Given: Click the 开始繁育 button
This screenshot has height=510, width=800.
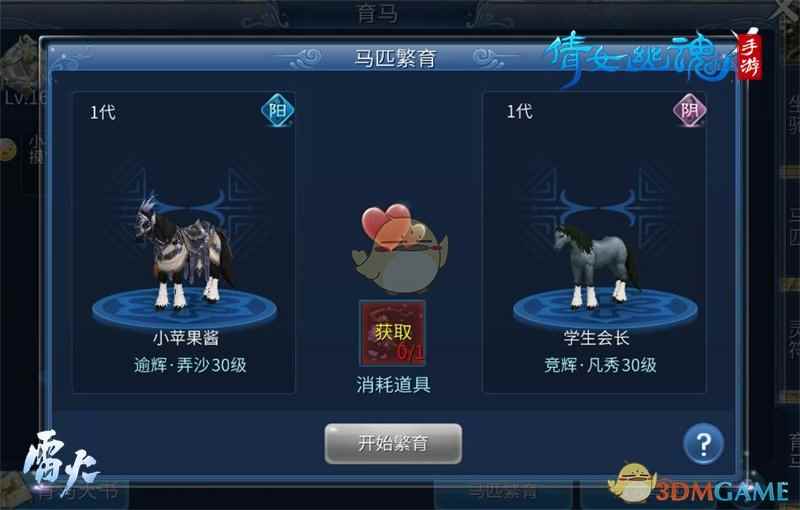Looking at the screenshot, I should 393,444.
